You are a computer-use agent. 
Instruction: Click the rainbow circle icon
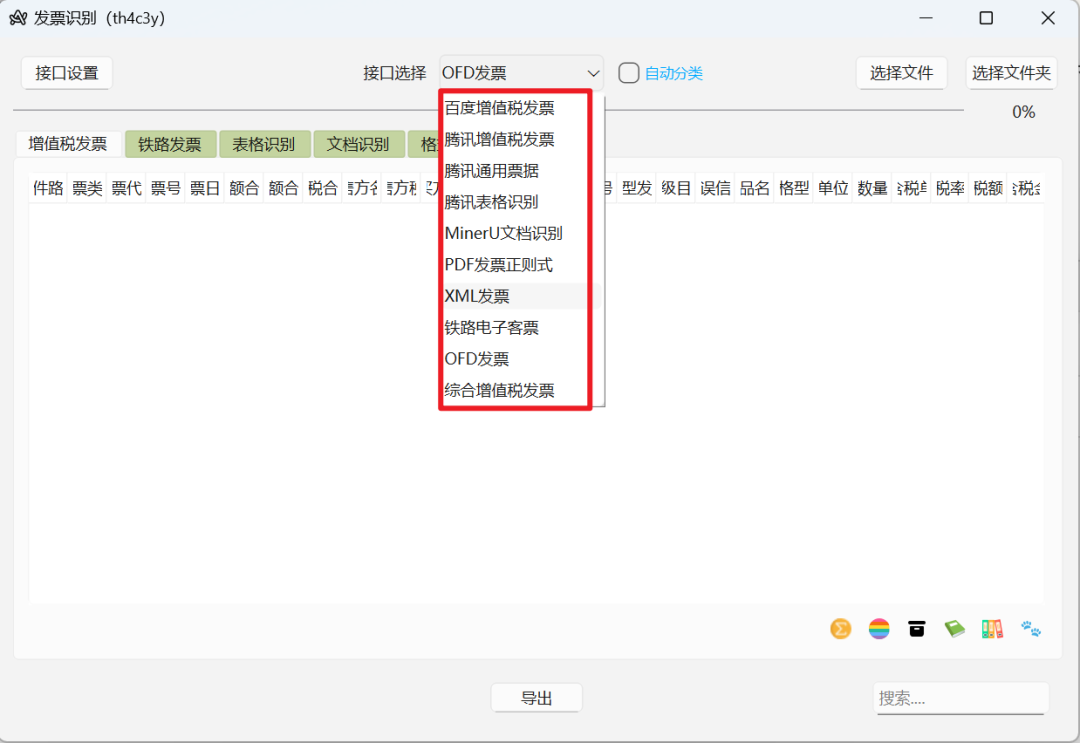[878, 629]
